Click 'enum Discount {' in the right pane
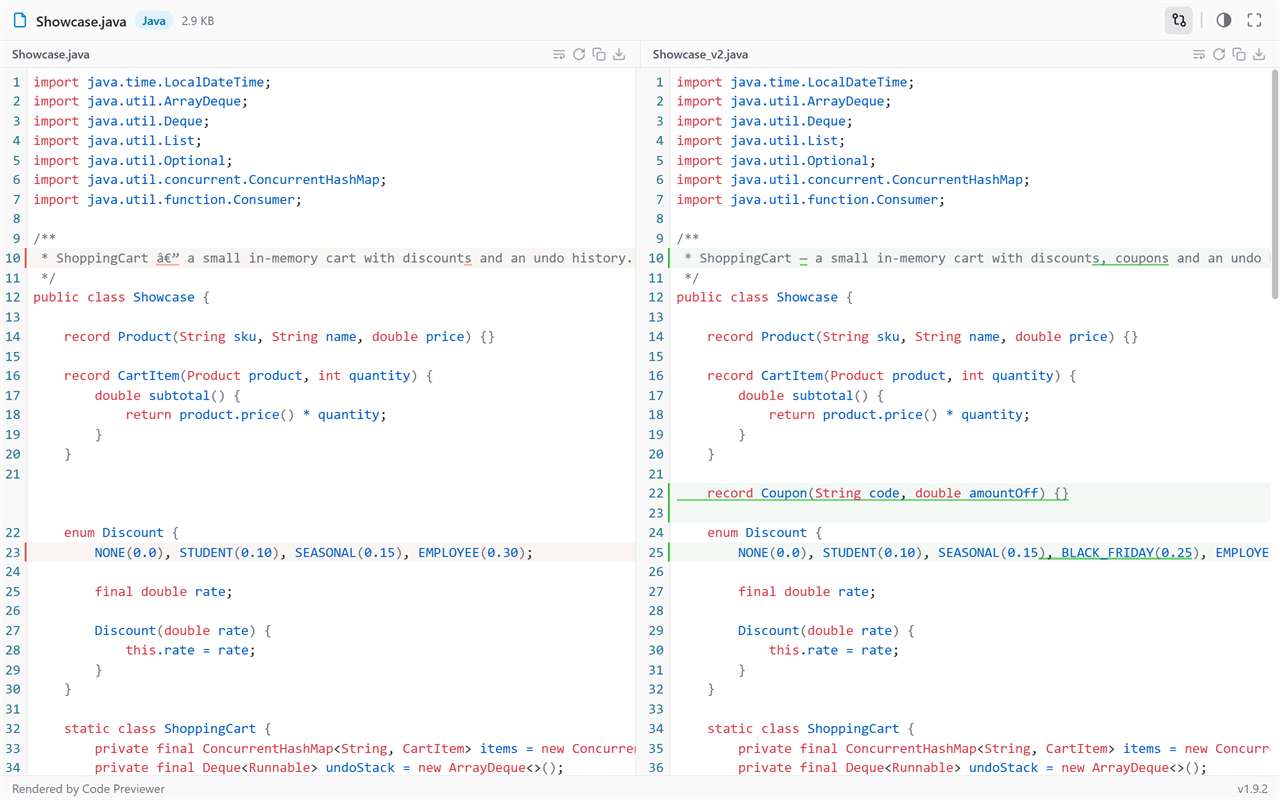The height and width of the screenshot is (800, 1280). point(764,532)
